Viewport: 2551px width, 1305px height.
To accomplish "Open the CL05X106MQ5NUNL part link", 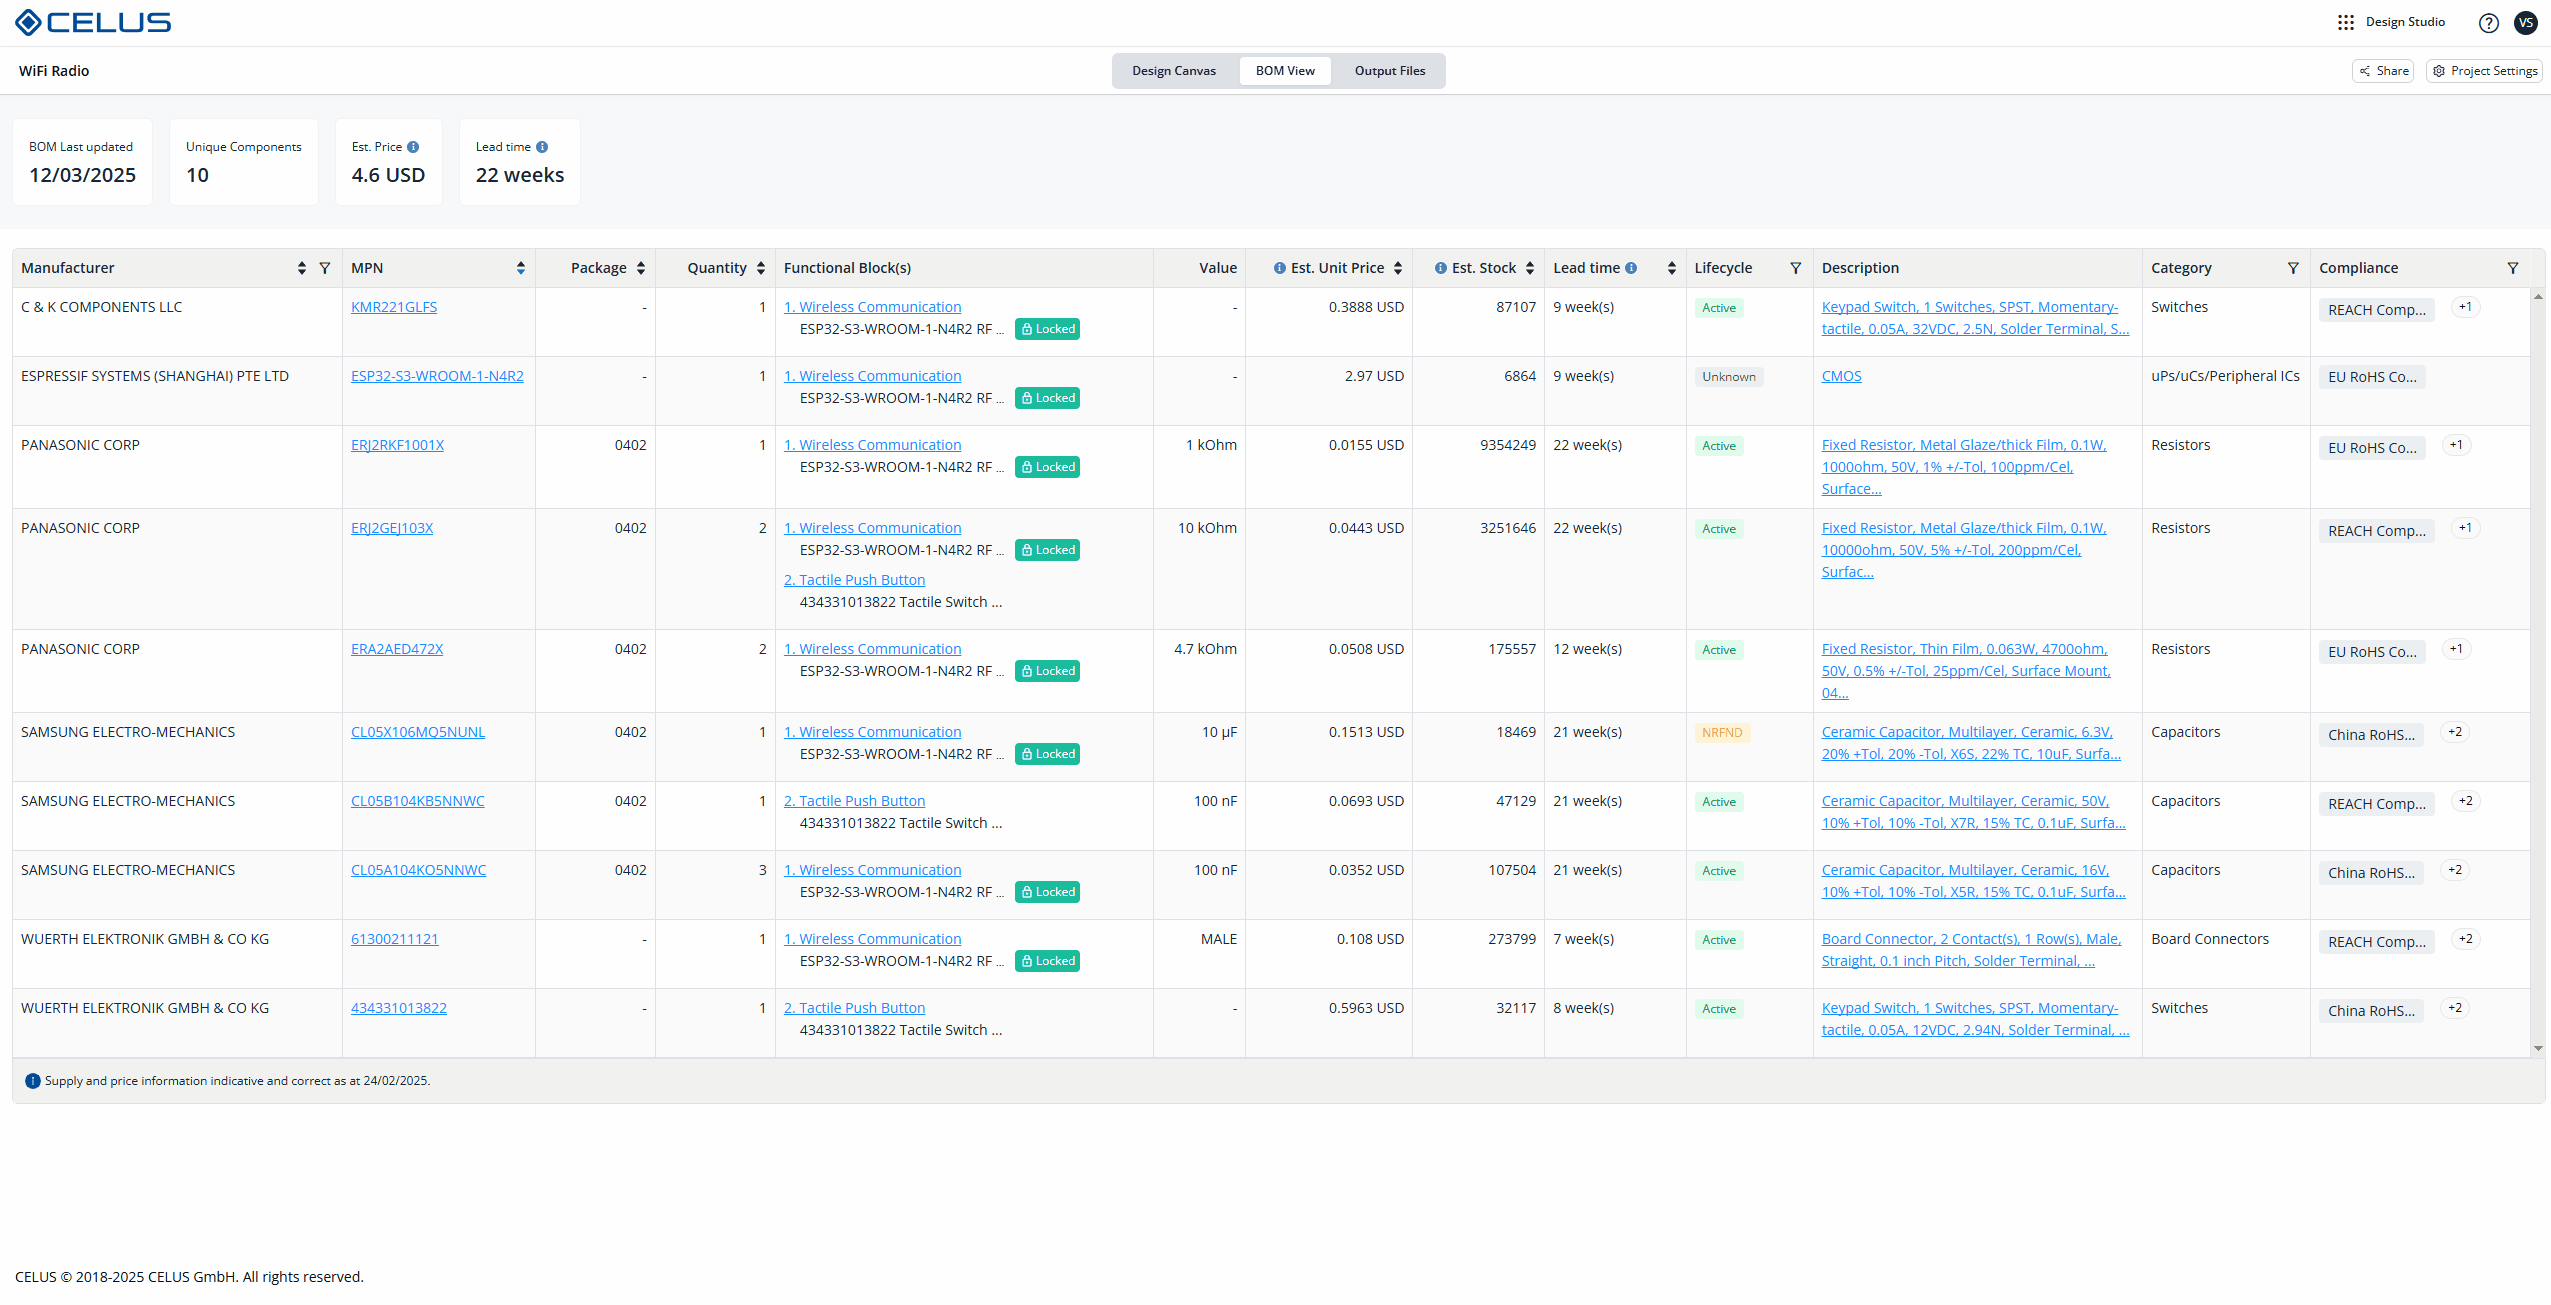I will point(418,732).
